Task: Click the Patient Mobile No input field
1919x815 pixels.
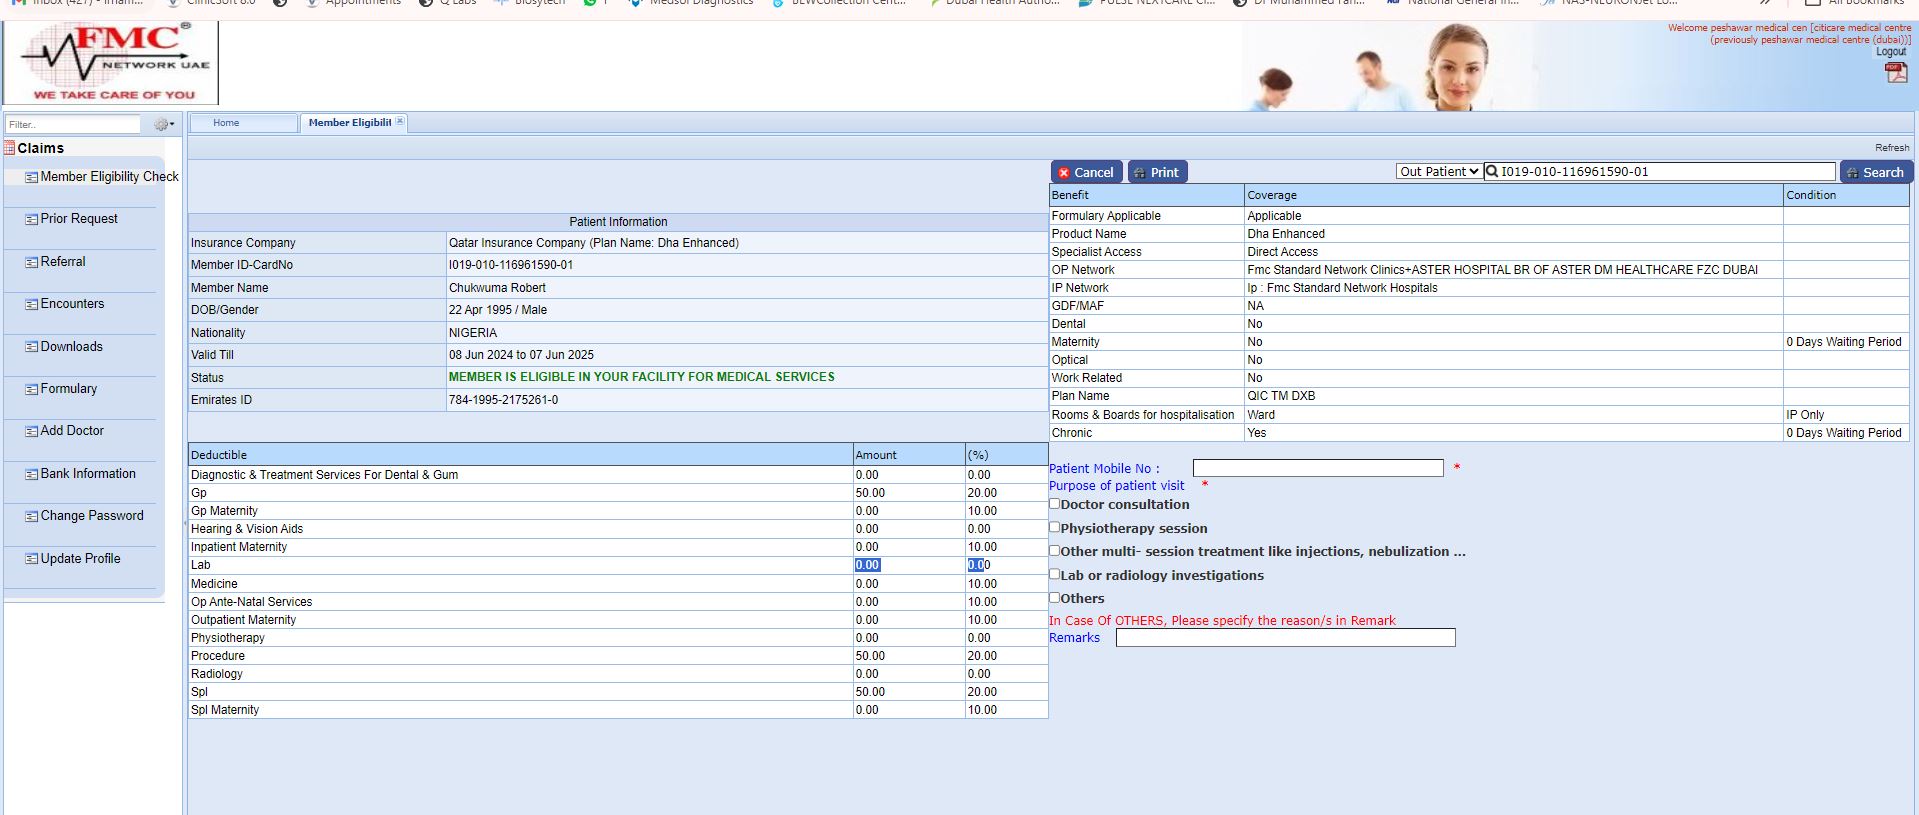Action: tap(1317, 468)
